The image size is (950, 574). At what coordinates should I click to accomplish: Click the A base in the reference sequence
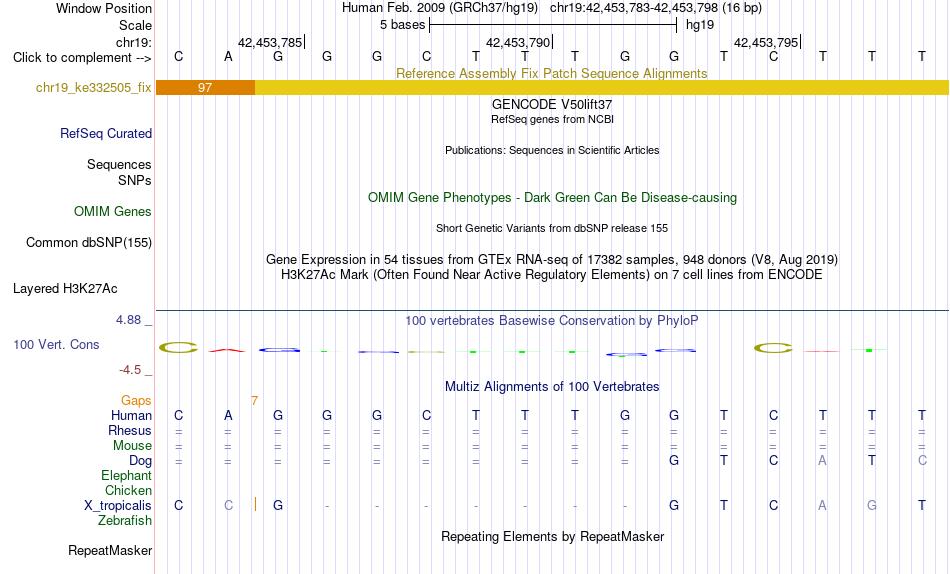tap(228, 56)
